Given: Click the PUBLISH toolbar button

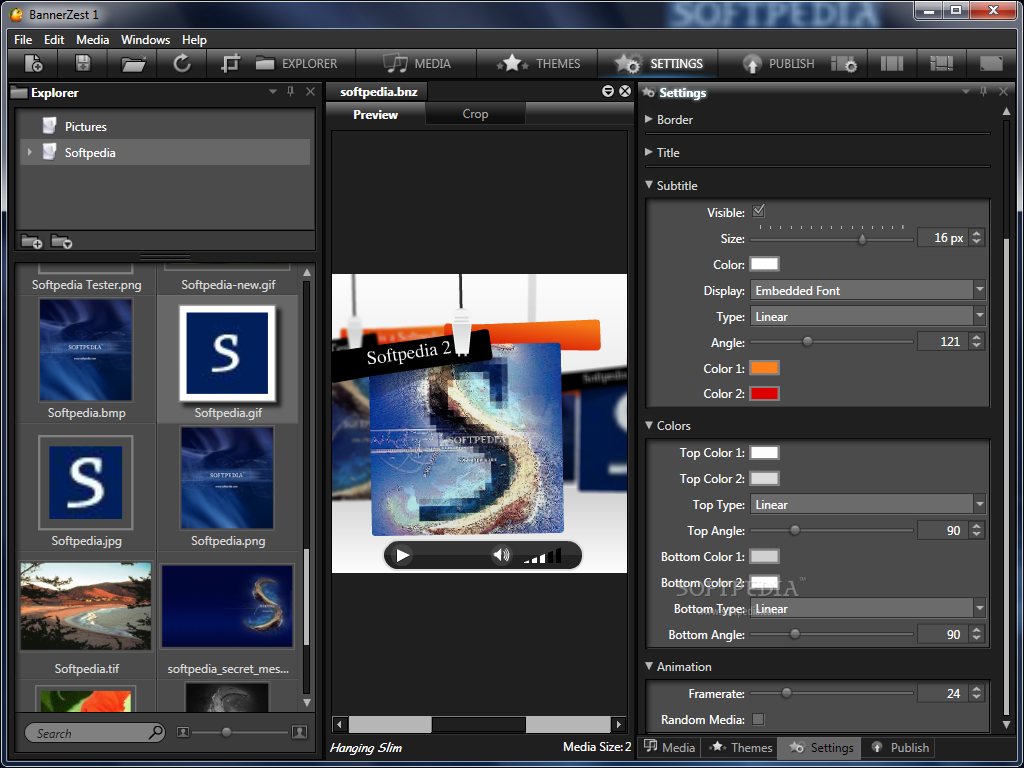Looking at the screenshot, I should pos(778,63).
